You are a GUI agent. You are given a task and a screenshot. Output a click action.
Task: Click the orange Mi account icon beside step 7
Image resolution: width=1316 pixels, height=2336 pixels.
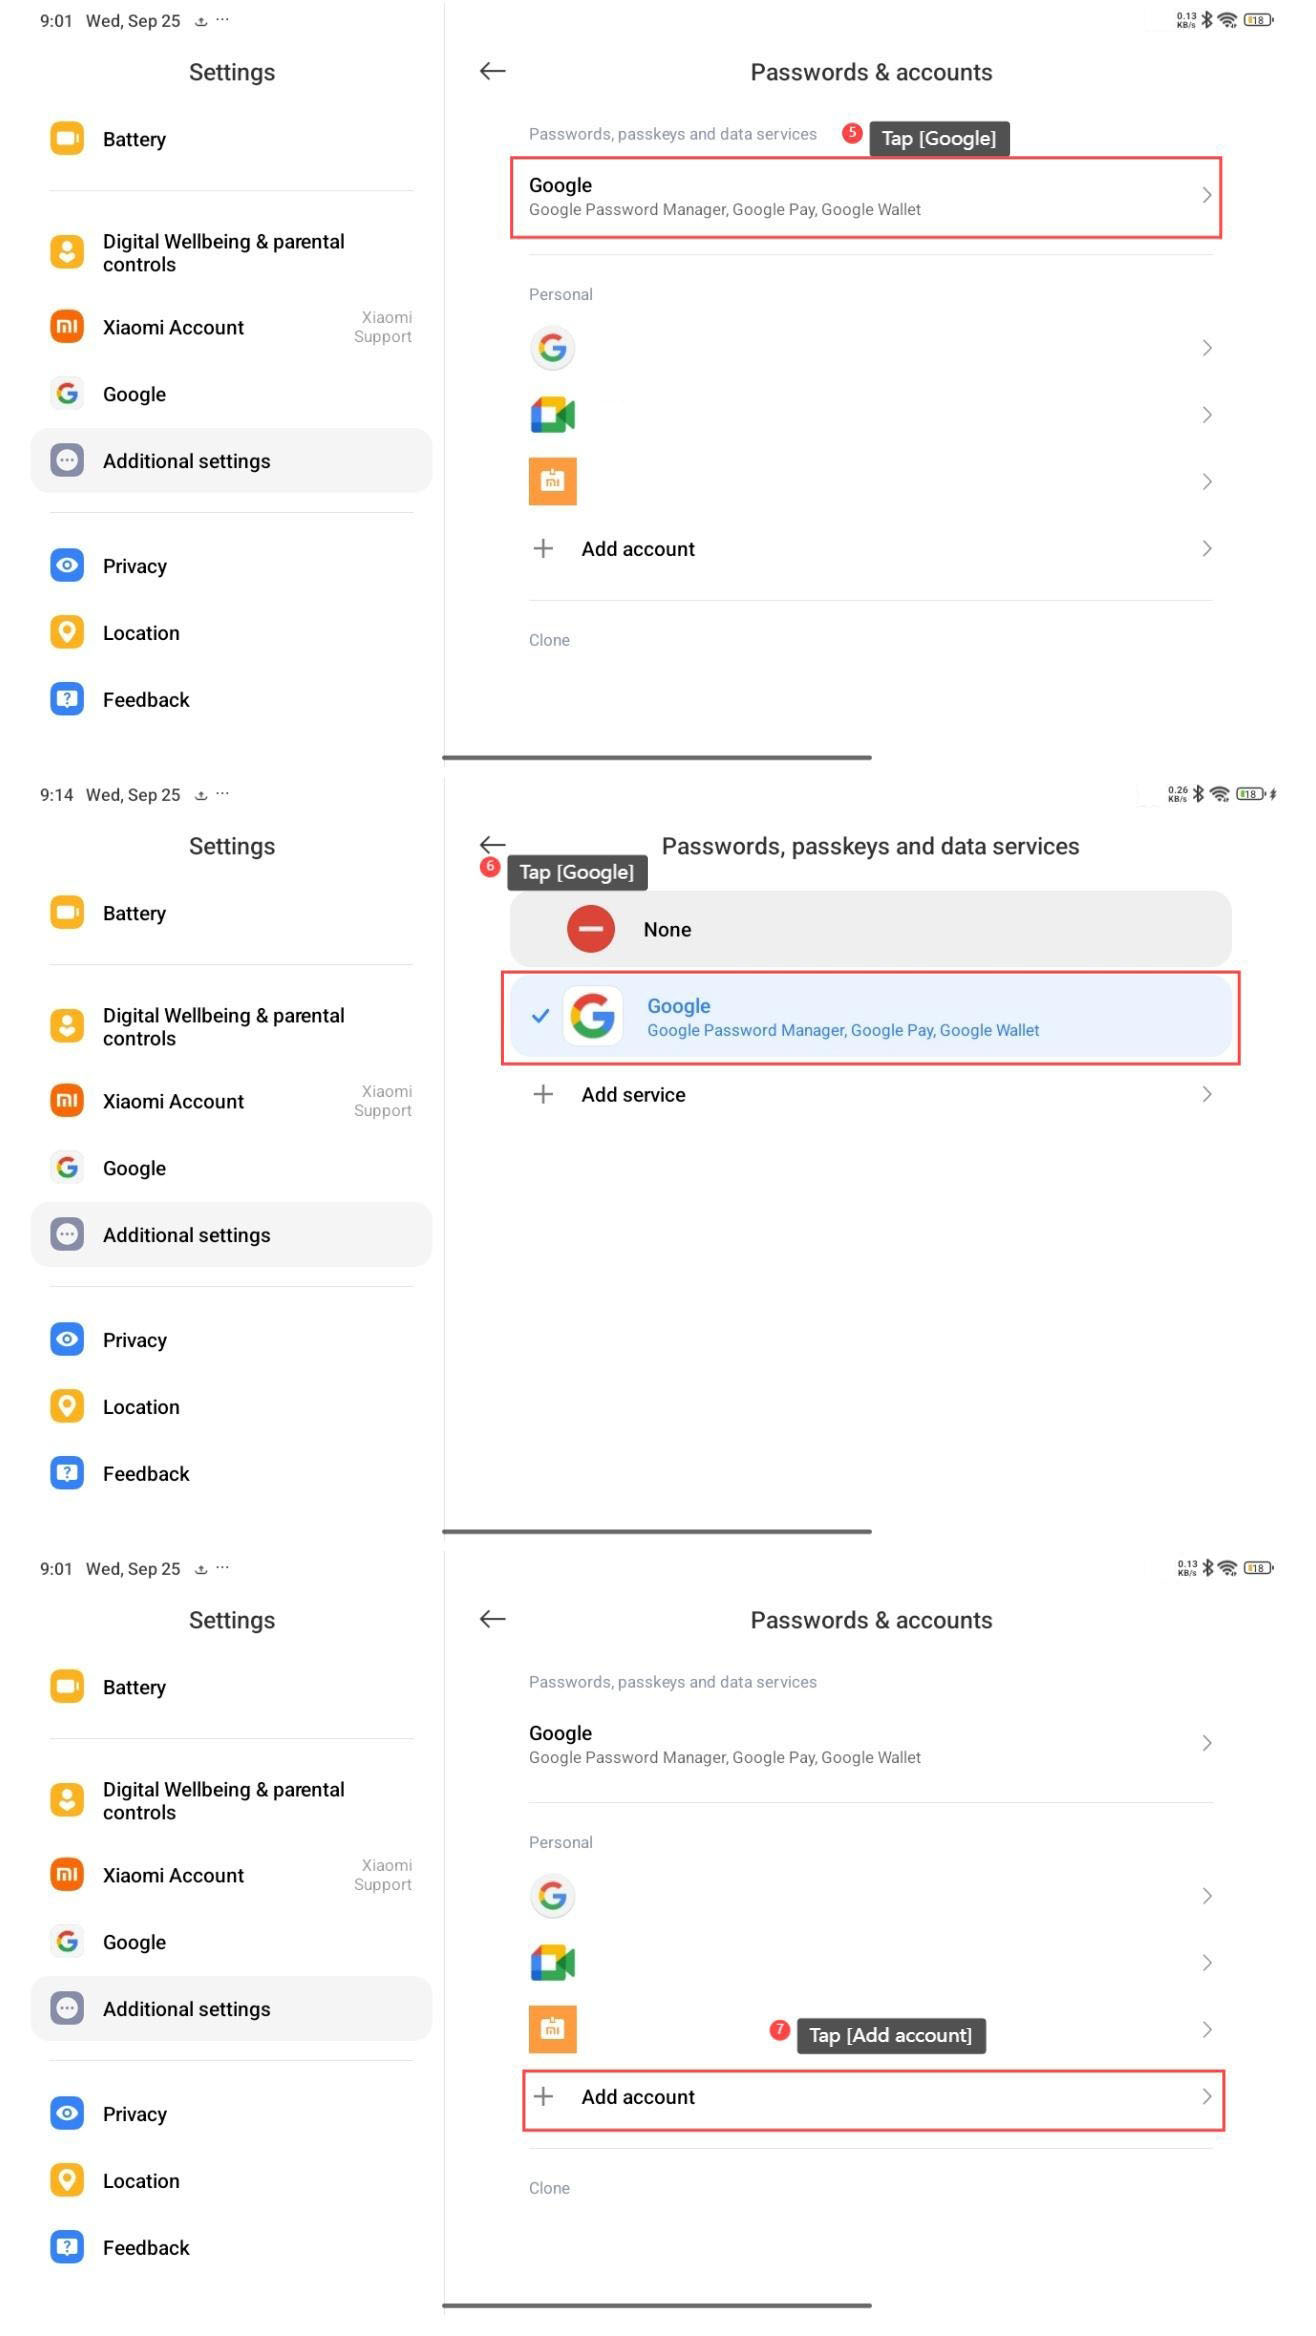point(552,2029)
